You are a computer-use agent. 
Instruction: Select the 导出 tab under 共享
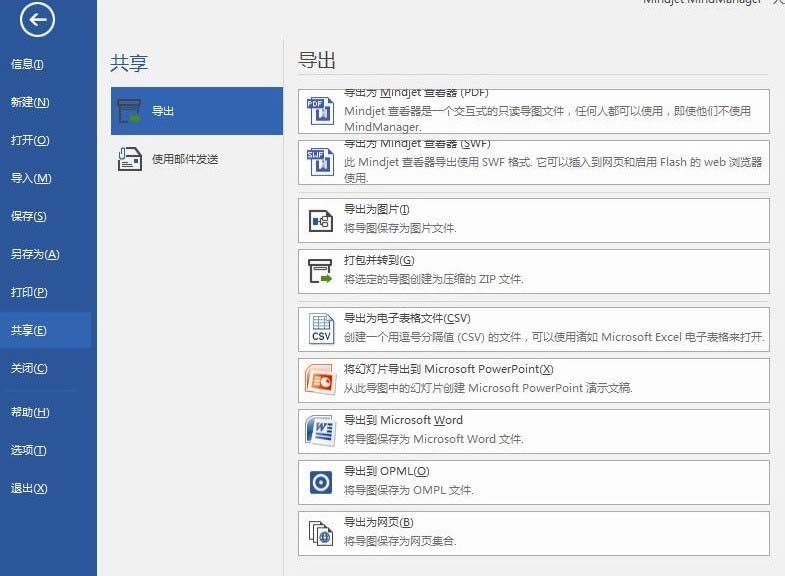click(x=197, y=111)
